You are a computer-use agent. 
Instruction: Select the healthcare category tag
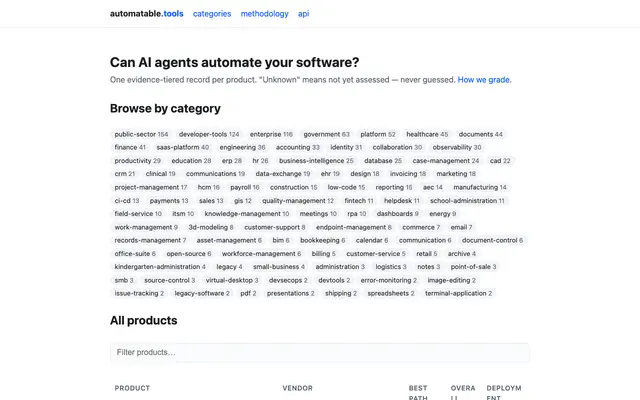[427, 134]
